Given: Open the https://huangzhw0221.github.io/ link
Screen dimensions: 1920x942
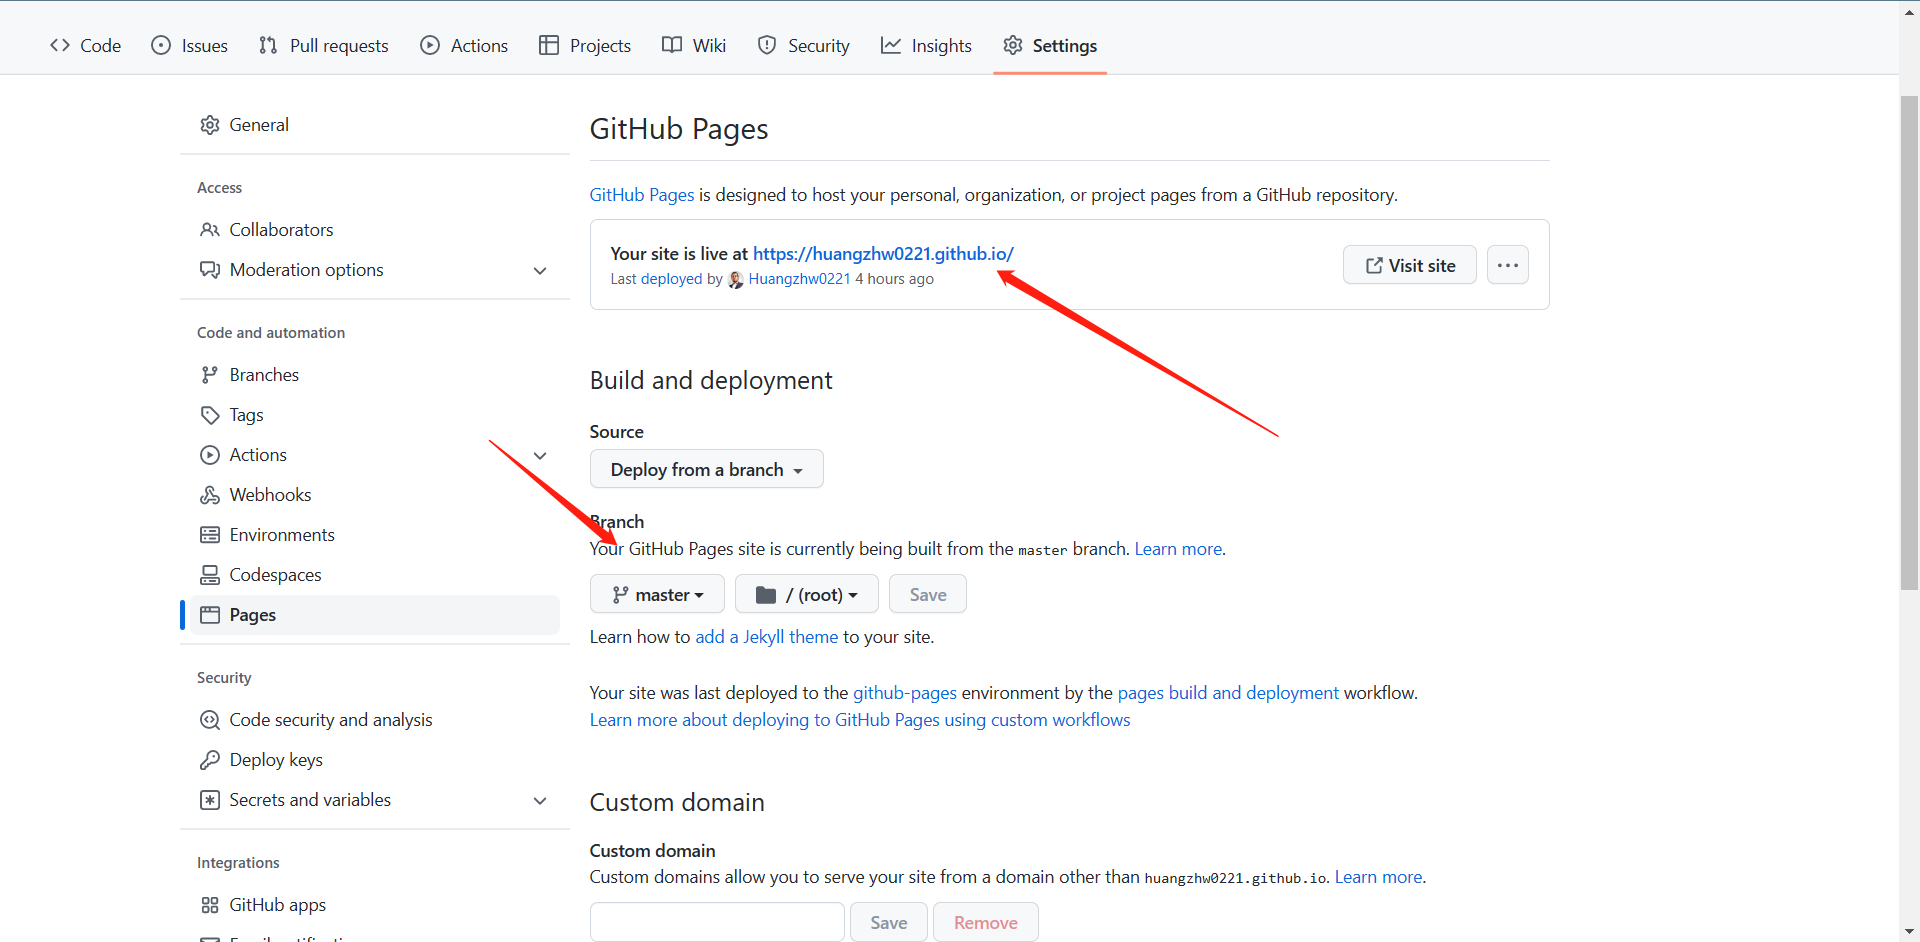Looking at the screenshot, I should coord(883,254).
